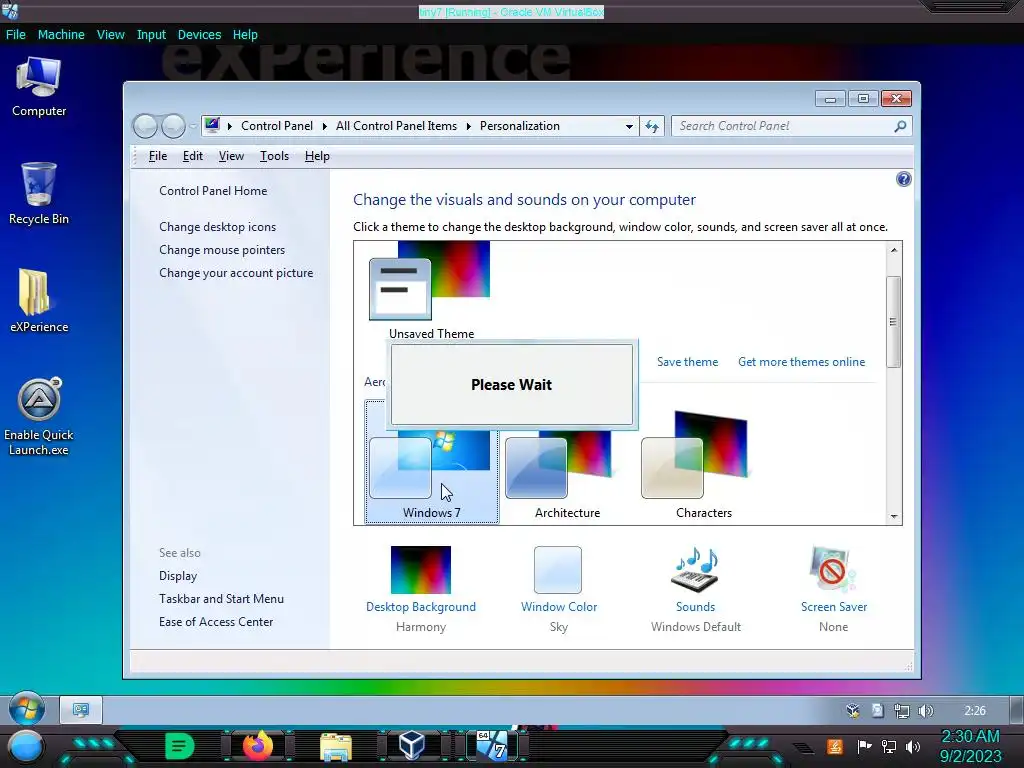Click the search magnifier icon
Viewport: 1024px width, 768px height.
click(x=900, y=126)
